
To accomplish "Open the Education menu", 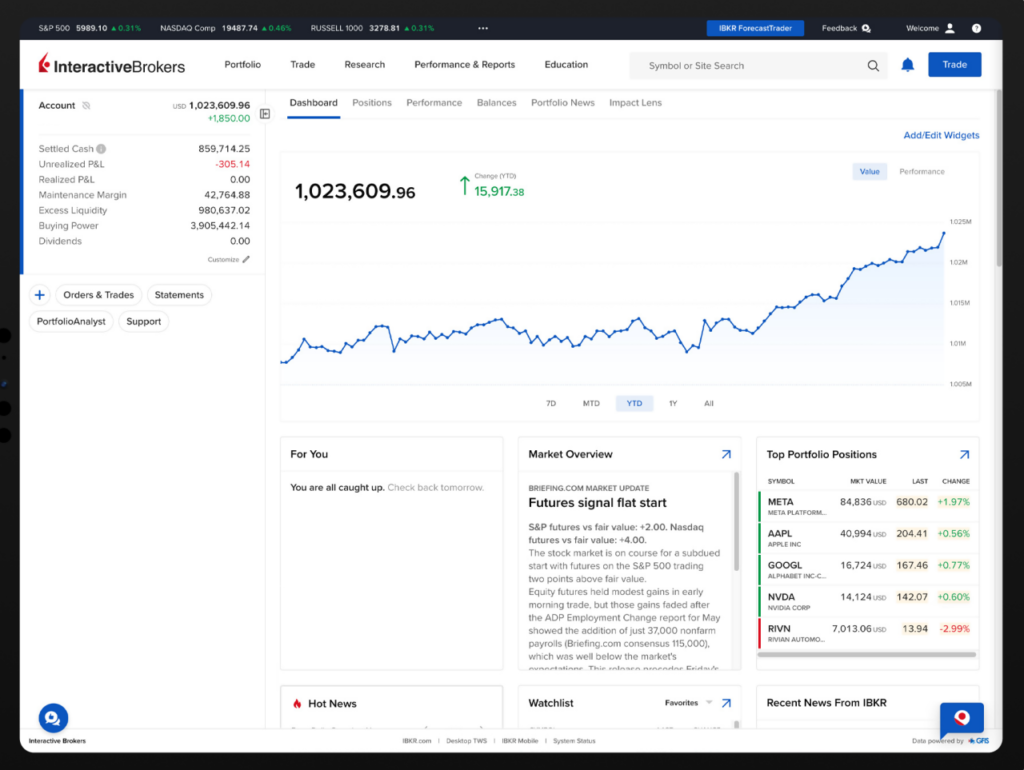I will [x=566, y=65].
